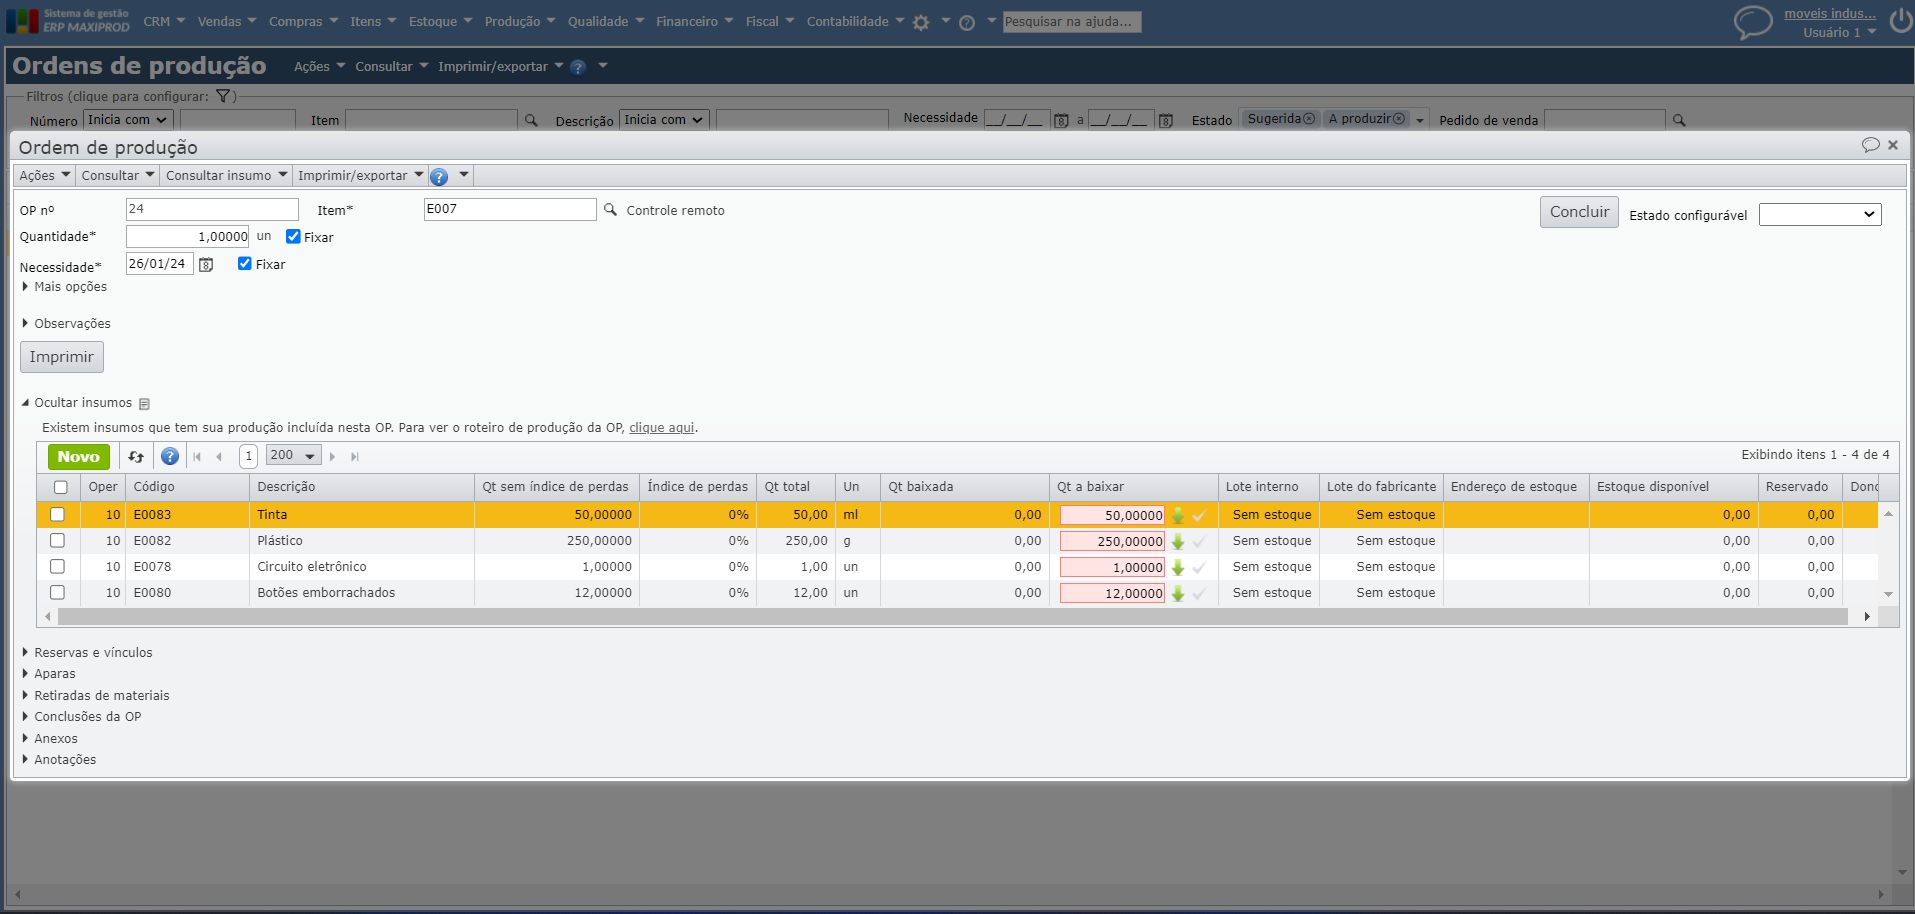This screenshot has width=1915, height=914.
Task: Click green down arrow on Circuito eletrônico row
Action: pyautogui.click(x=1178, y=567)
